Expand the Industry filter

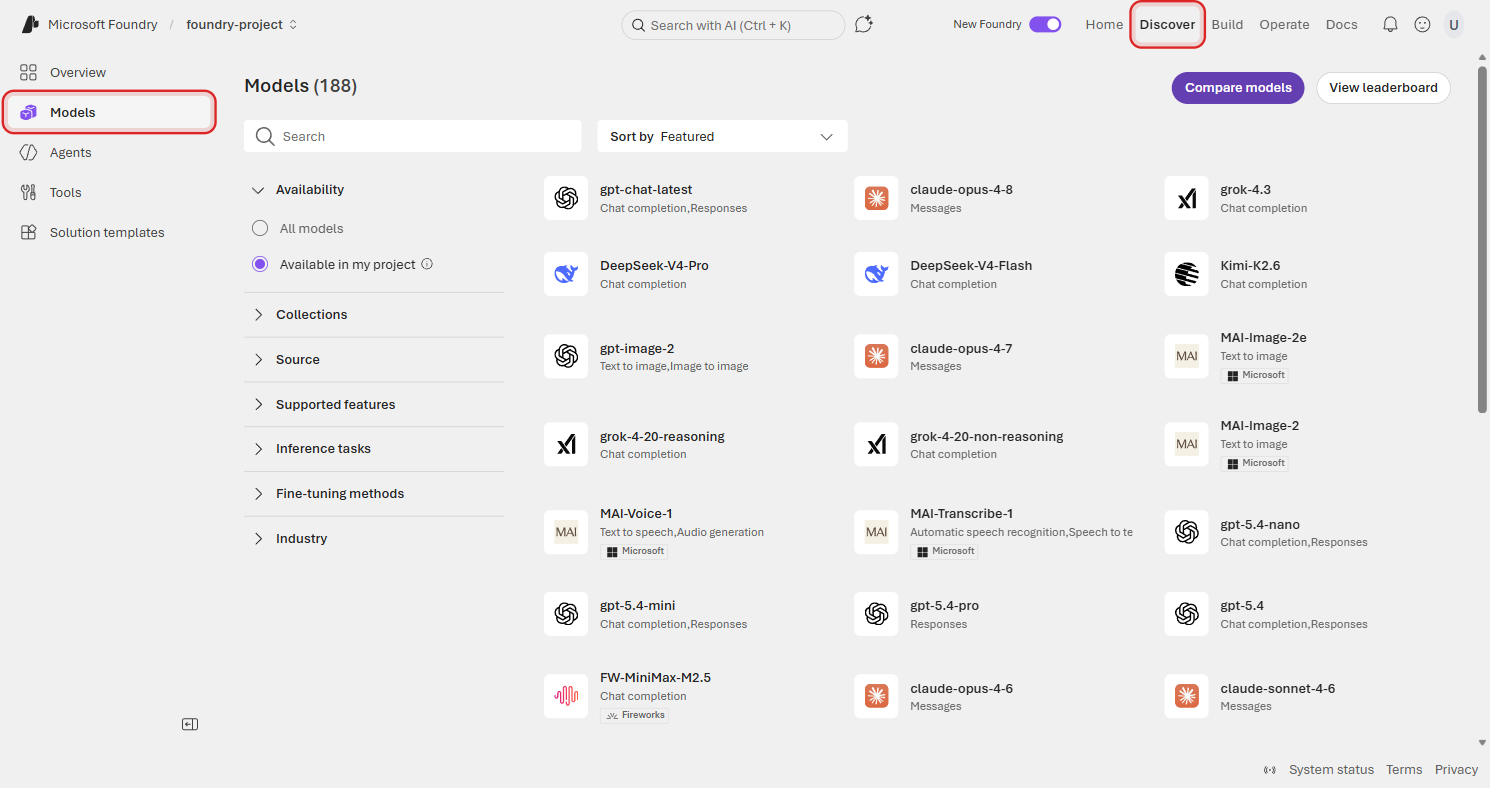[374, 538]
